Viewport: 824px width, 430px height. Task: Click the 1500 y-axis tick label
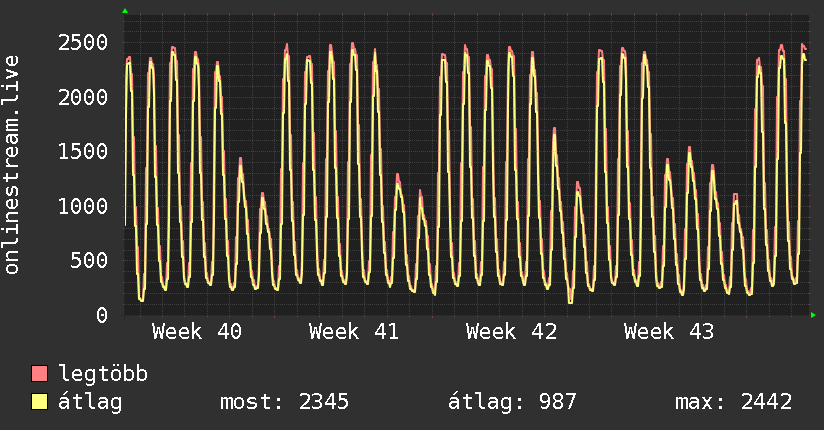83,151
